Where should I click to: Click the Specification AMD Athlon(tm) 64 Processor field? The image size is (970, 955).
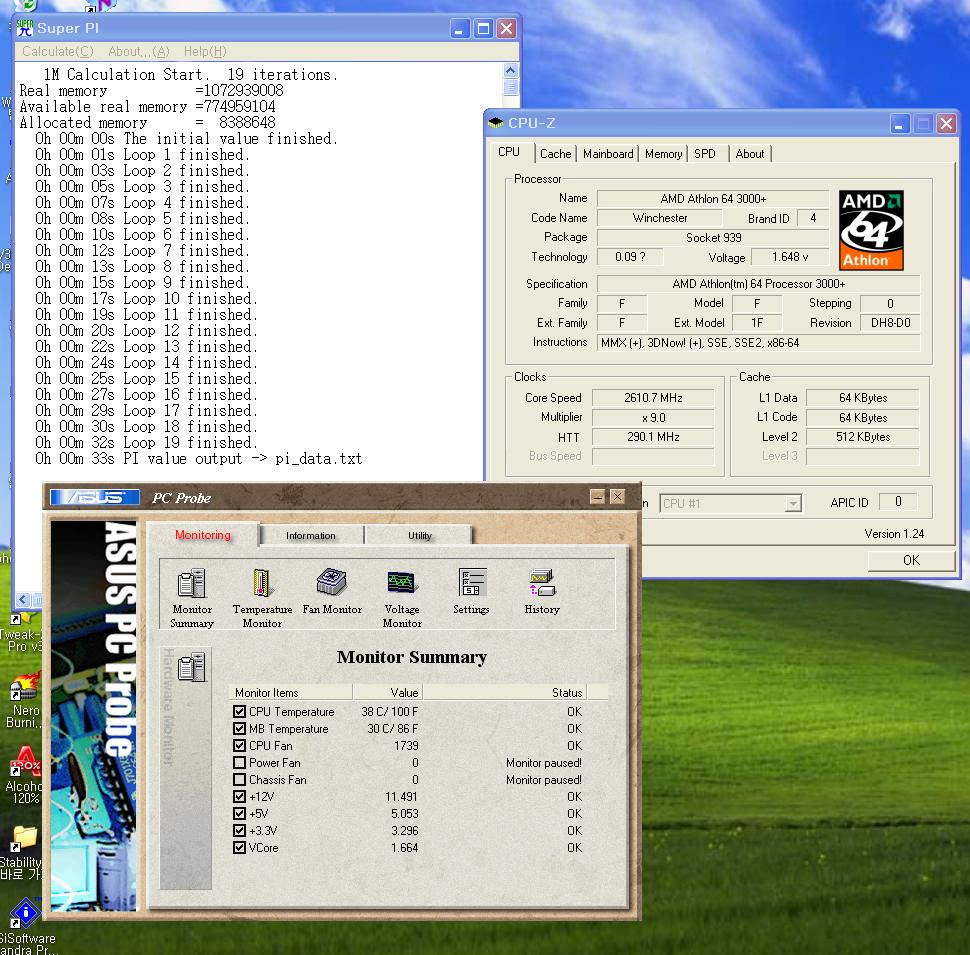click(x=758, y=284)
